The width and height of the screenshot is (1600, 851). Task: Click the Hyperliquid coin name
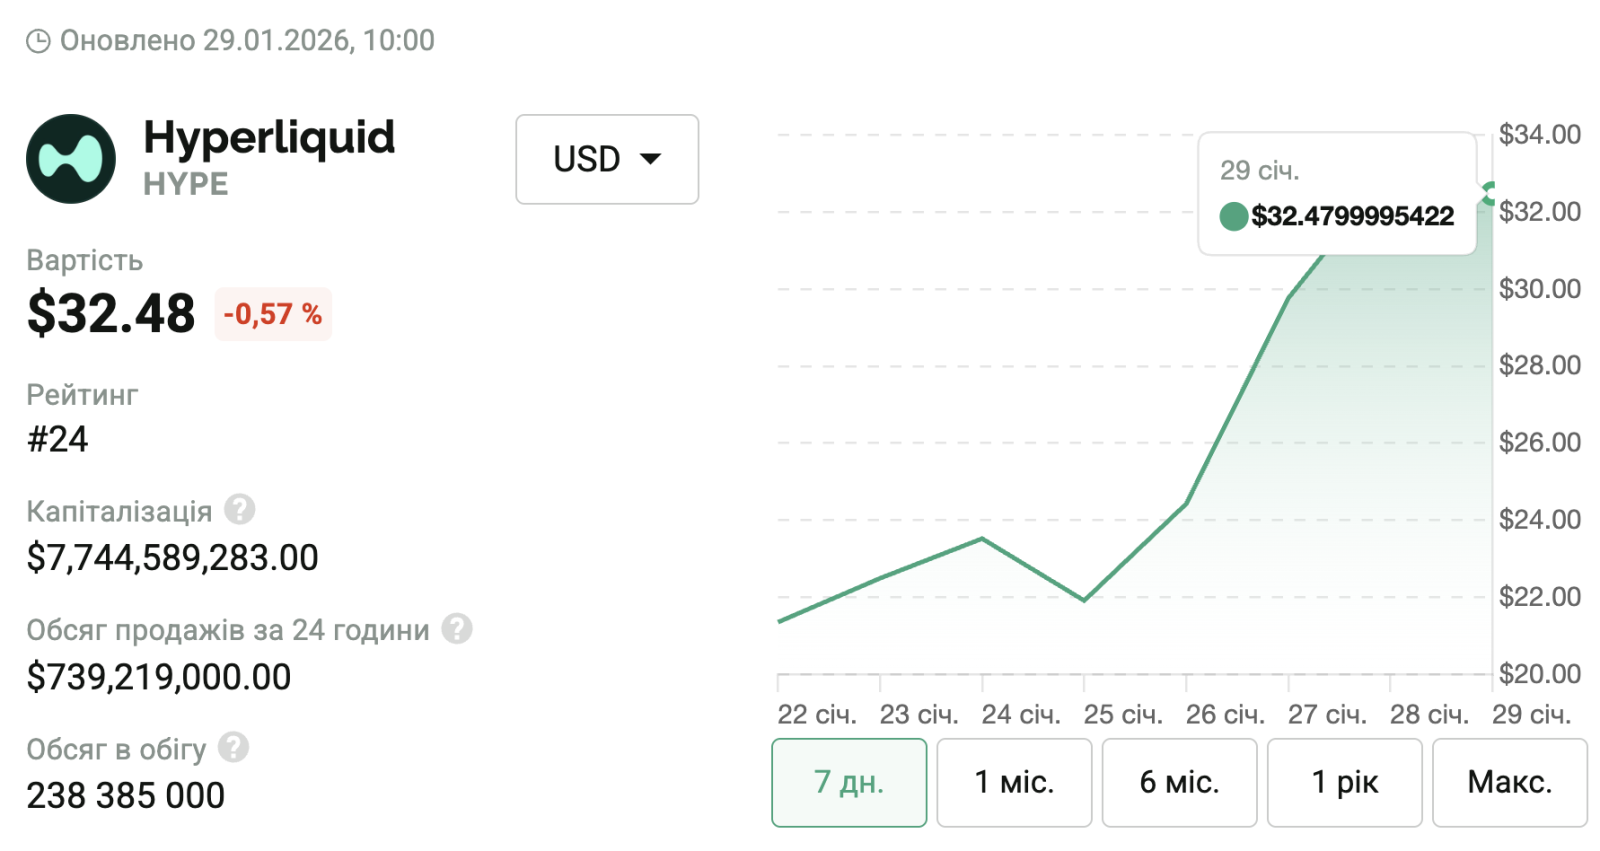tap(269, 138)
